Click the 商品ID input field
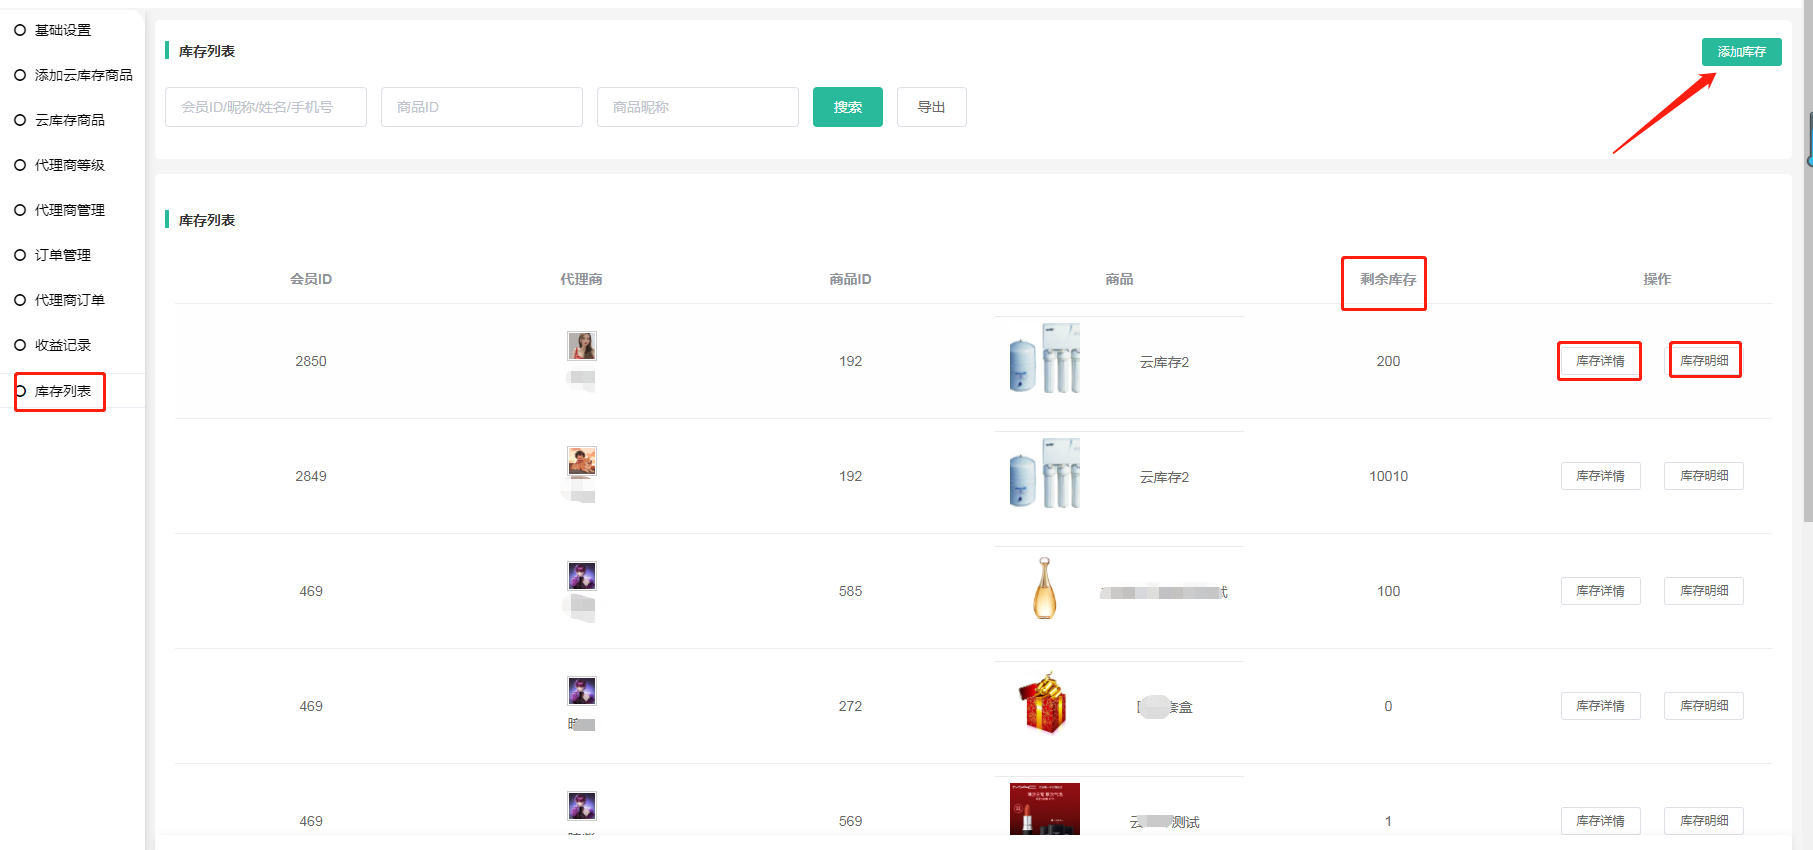Image resolution: width=1813 pixels, height=850 pixels. (x=481, y=107)
